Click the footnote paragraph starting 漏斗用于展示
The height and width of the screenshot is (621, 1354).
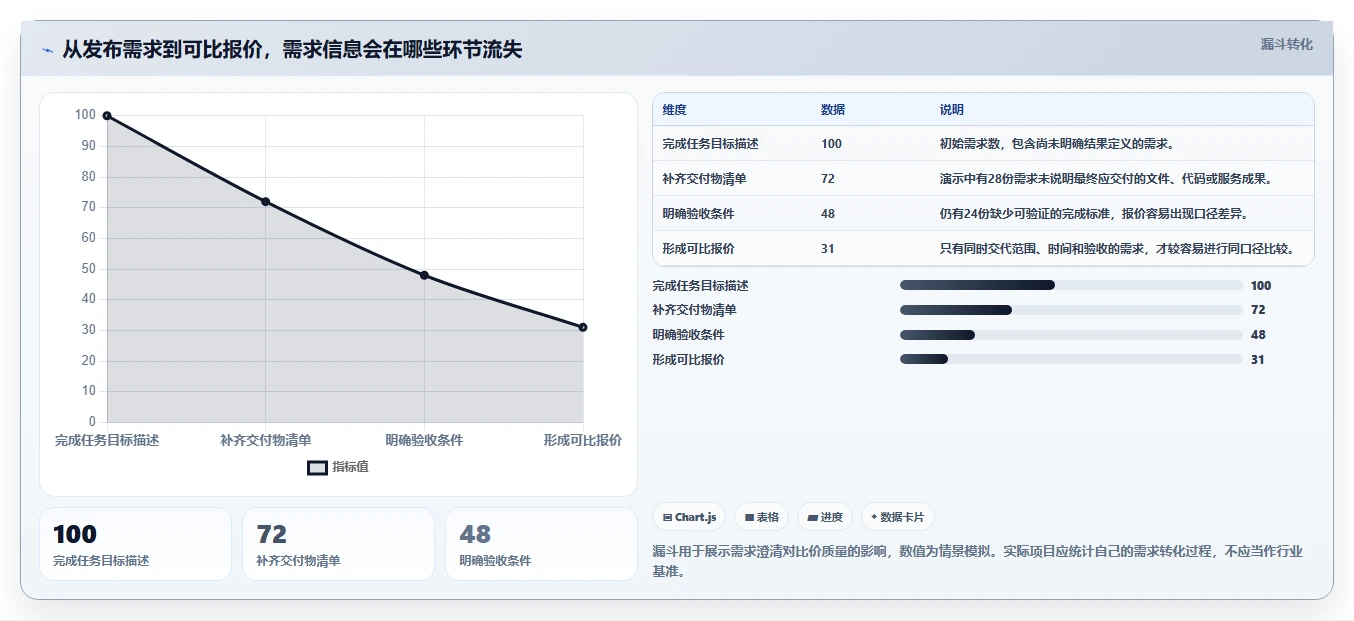[x=977, y=561]
